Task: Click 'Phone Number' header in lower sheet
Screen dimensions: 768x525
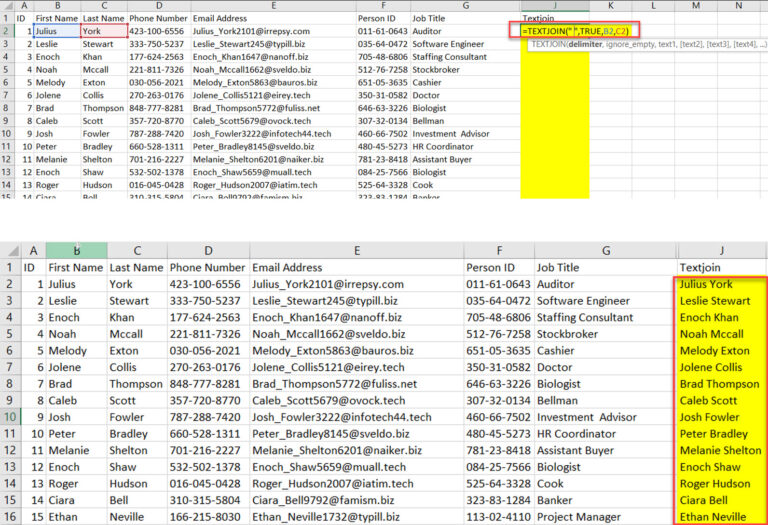Action: (208, 267)
